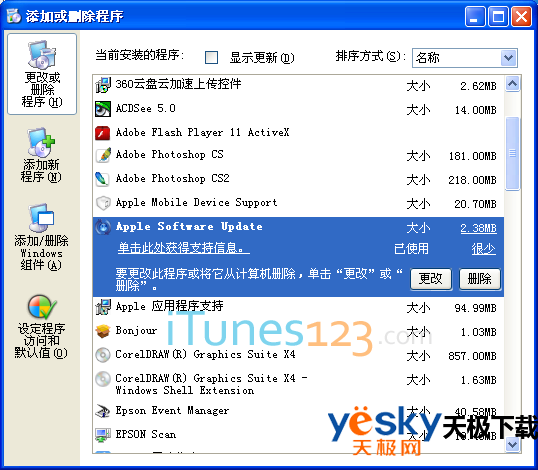Viewport: 538px width, 470px height.
Task: Click the ACDSee 5.0 eye icon
Action: pyautogui.click(x=103, y=109)
